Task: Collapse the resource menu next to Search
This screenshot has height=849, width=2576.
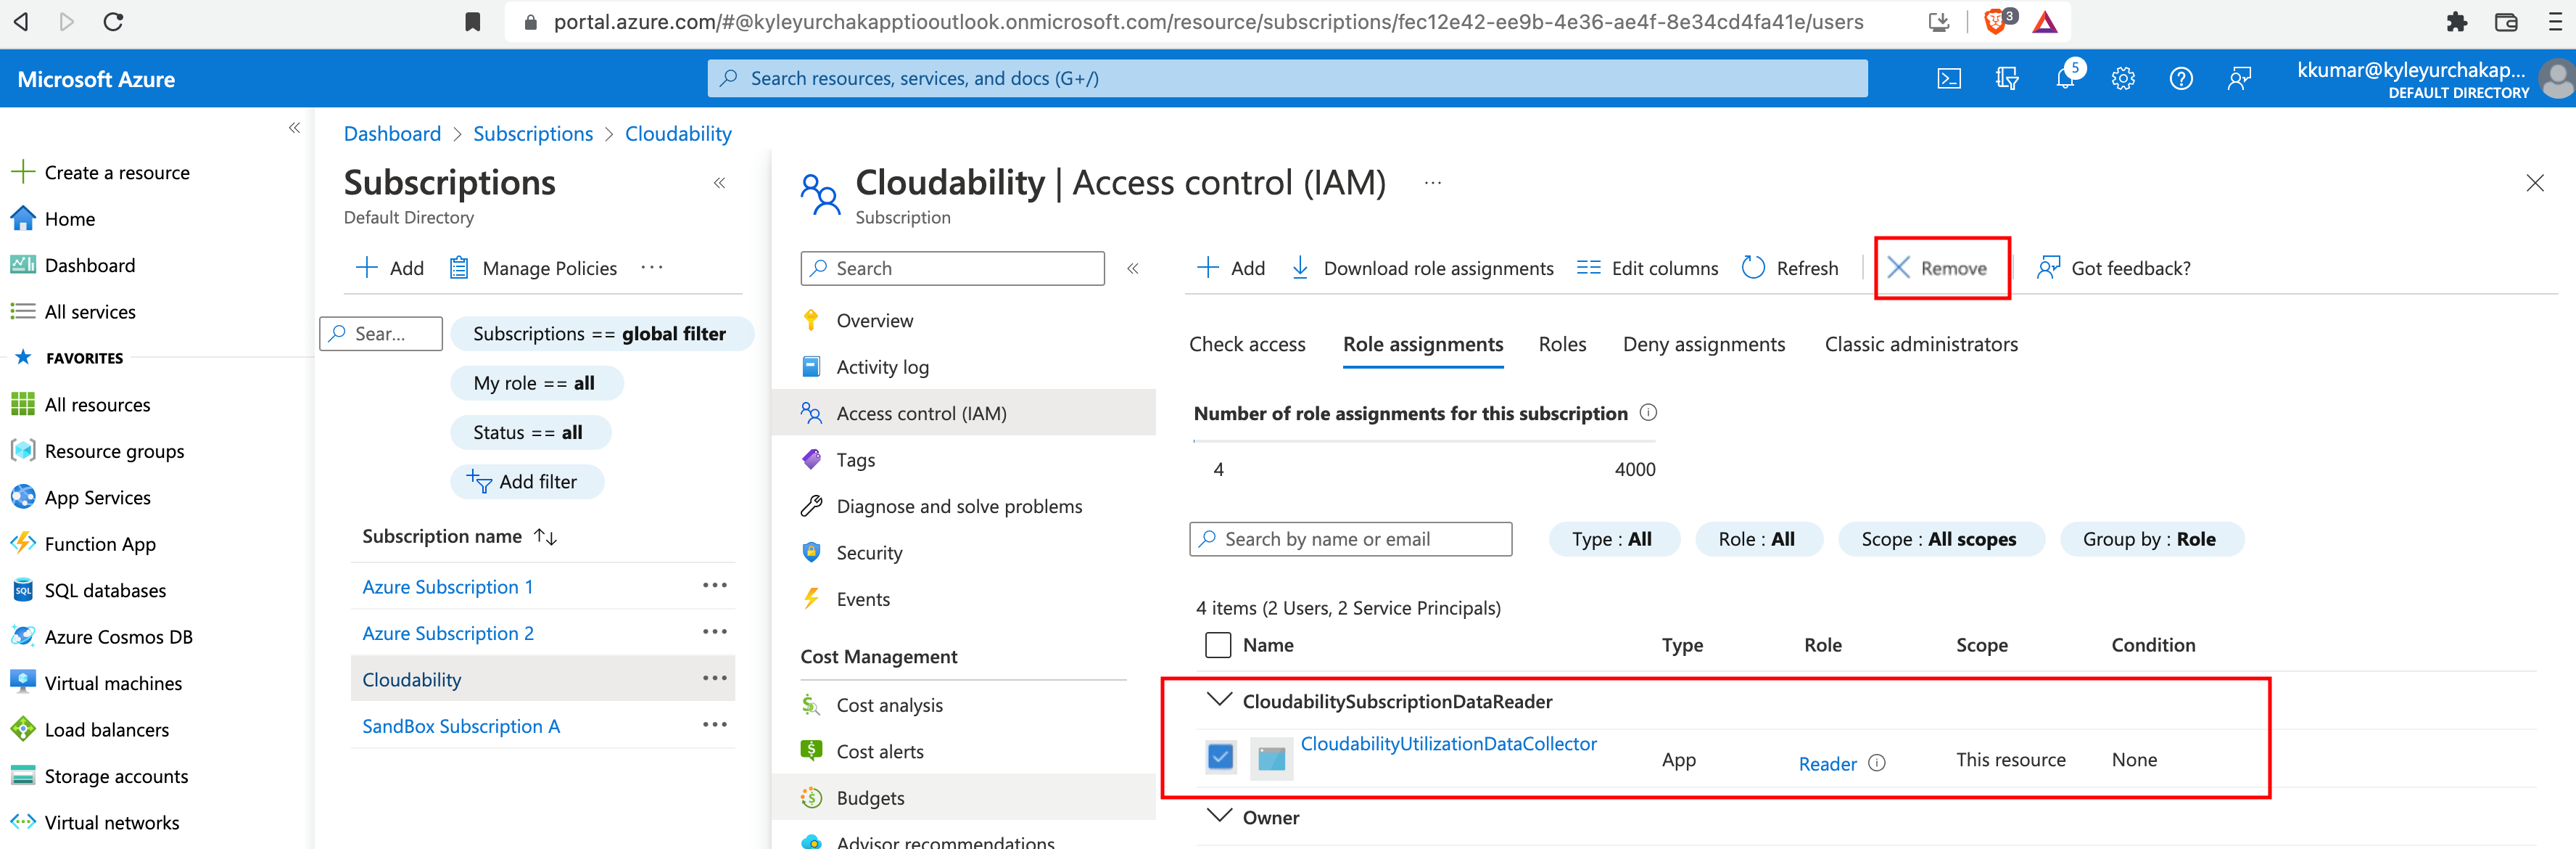Action: (x=1133, y=268)
